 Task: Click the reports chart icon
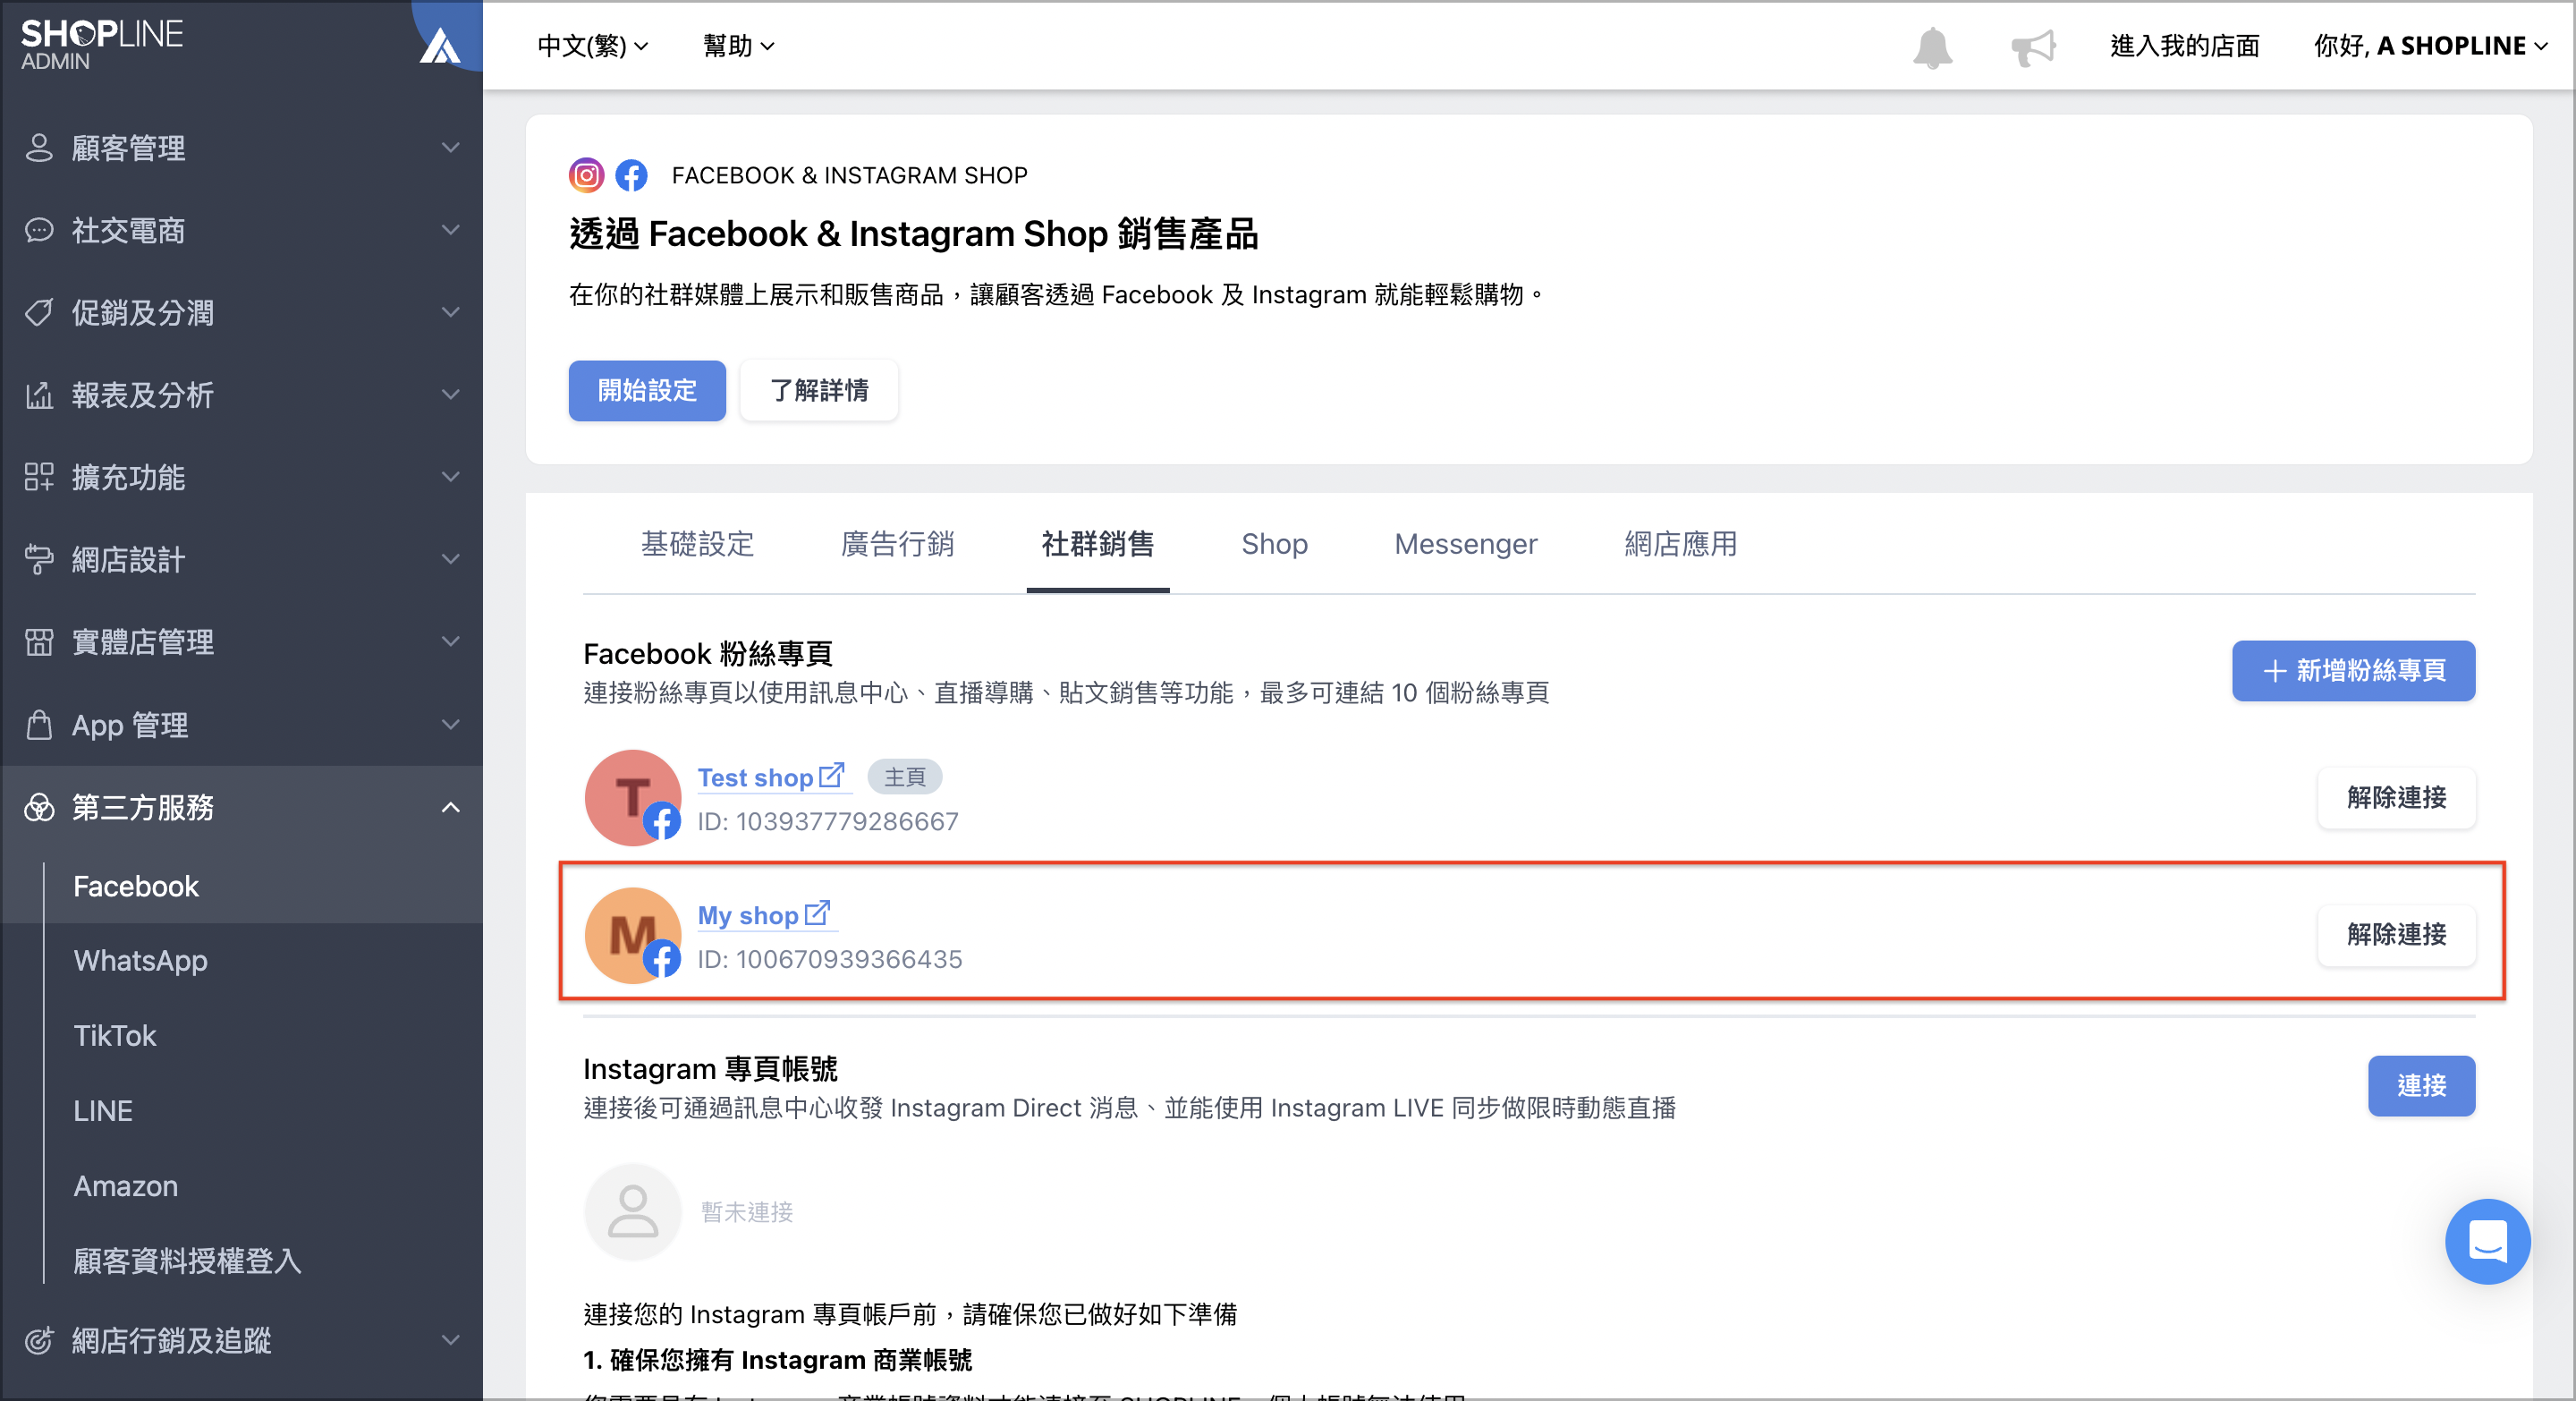click(38, 395)
